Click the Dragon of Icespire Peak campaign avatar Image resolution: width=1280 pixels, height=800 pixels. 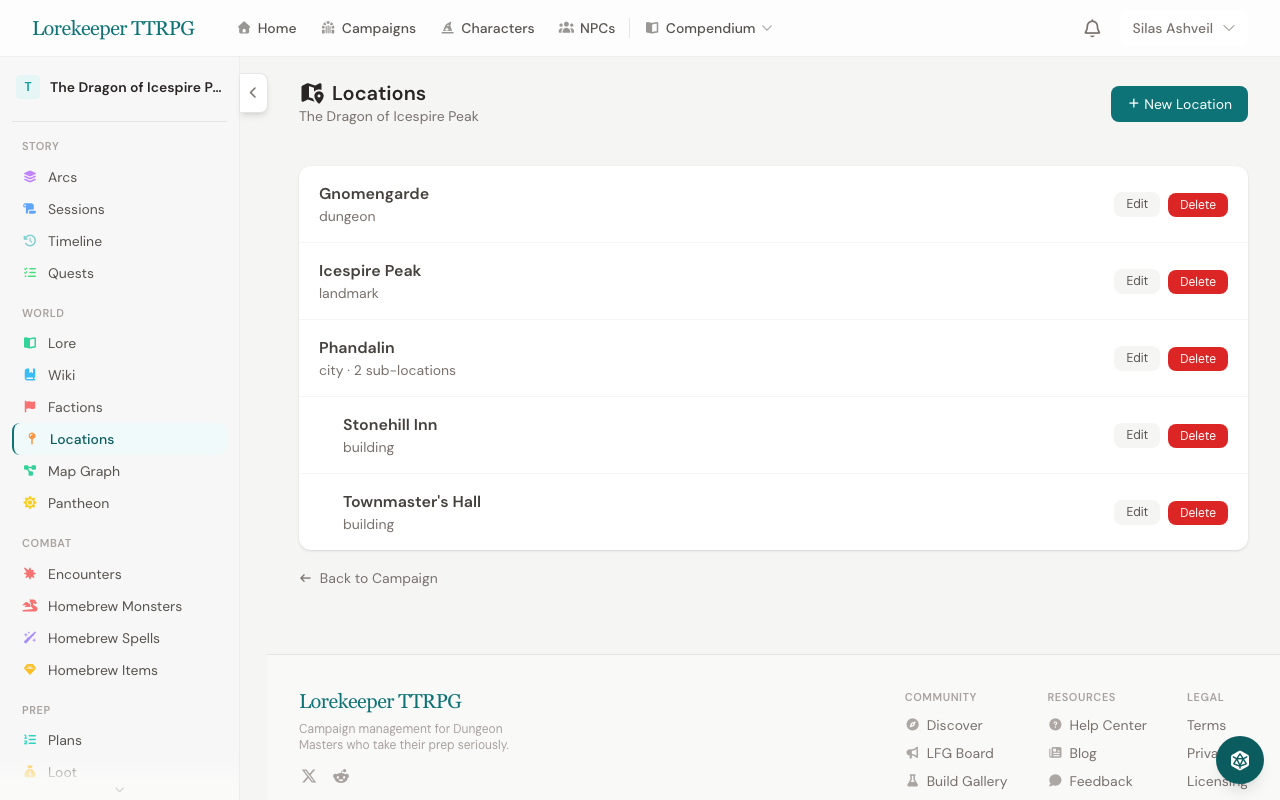(x=26, y=87)
